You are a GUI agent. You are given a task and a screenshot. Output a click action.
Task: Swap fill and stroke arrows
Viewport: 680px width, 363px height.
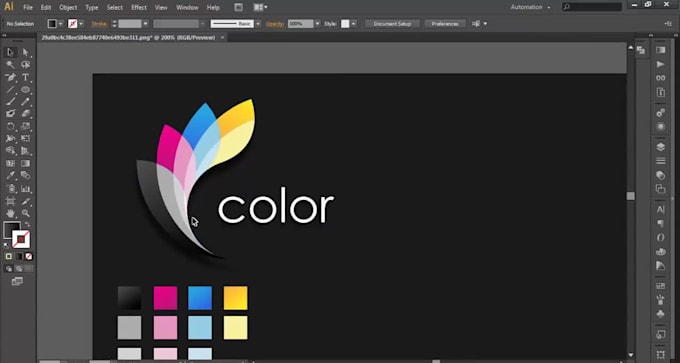[27, 225]
